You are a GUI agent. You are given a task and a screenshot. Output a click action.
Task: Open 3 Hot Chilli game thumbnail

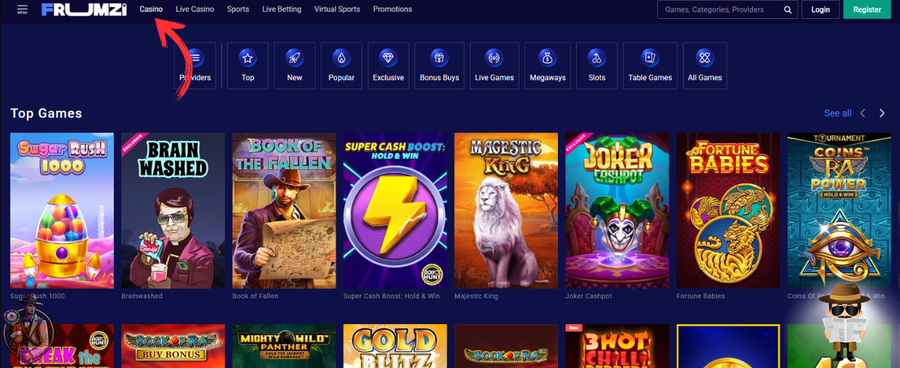click(x=617, y=346)
